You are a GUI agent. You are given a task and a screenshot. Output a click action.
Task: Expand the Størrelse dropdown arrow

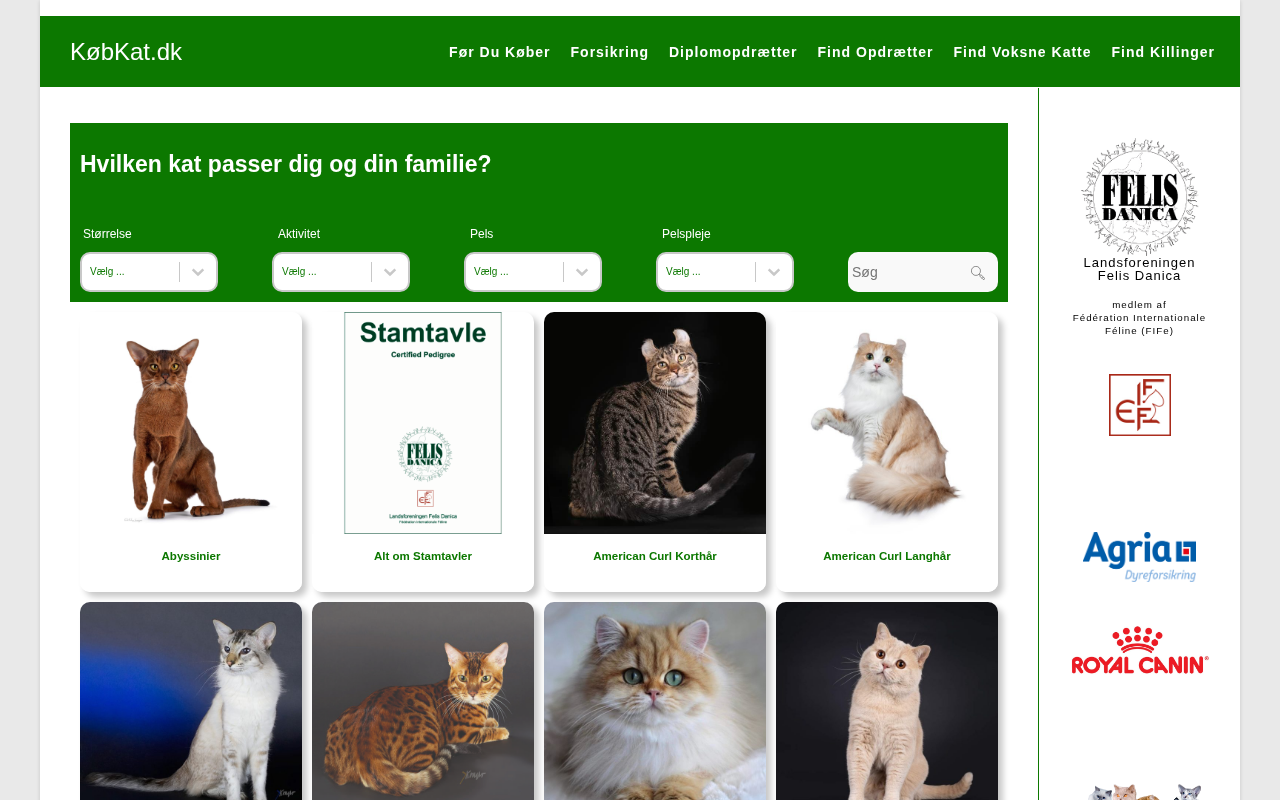(198, 272)
